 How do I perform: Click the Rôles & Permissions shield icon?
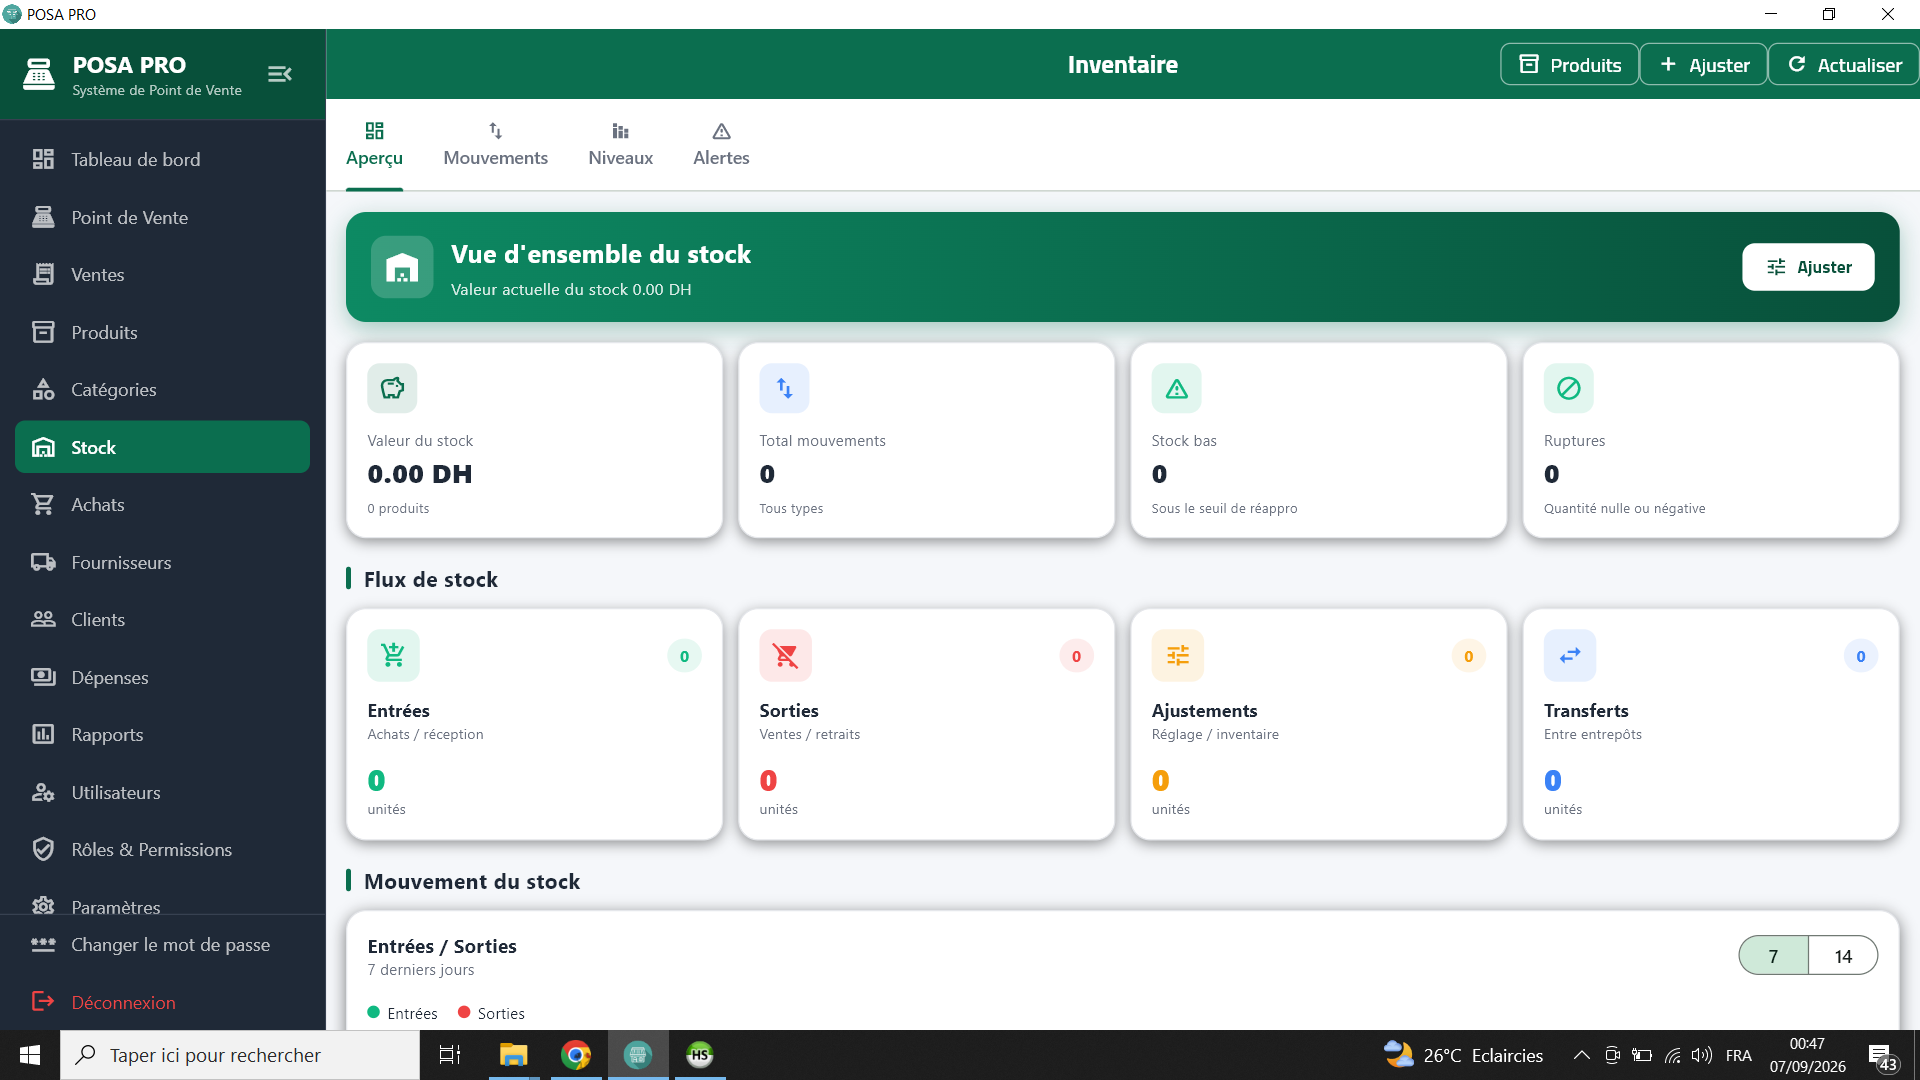pyautogui.click(x=43, y=849)
